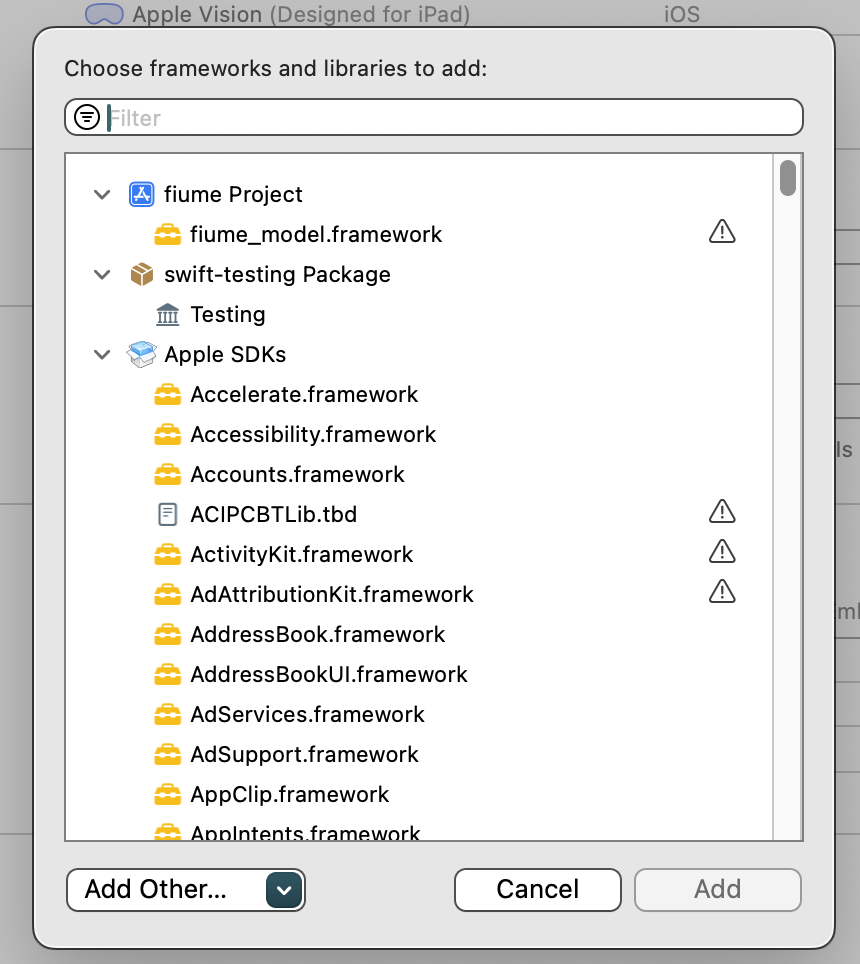The width and height of the screenshot is (860, 964).
Task: Click the AdSupport.framework toolbox icon
Action: tap(168, 754)
